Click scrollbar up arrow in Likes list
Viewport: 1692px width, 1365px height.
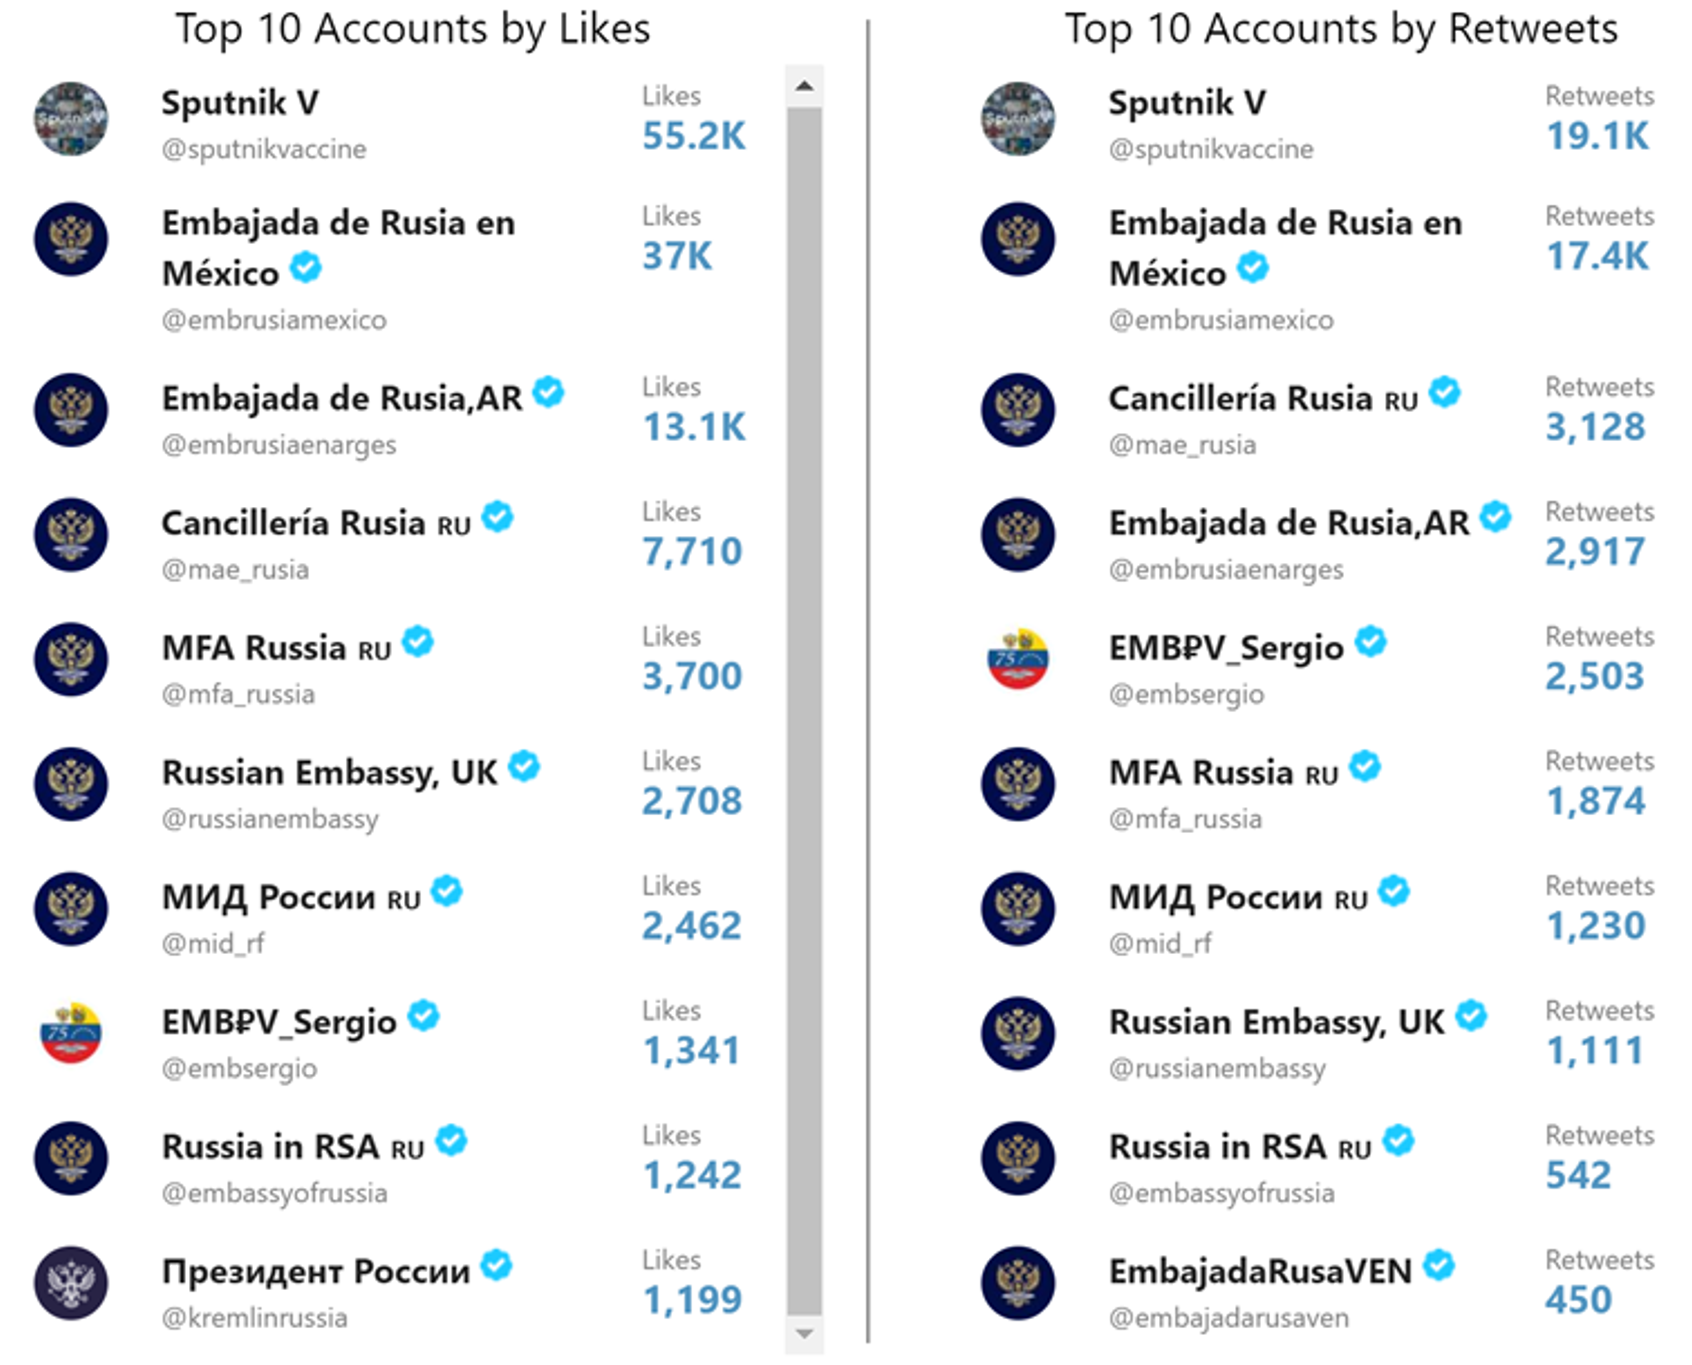click(804, 86)
